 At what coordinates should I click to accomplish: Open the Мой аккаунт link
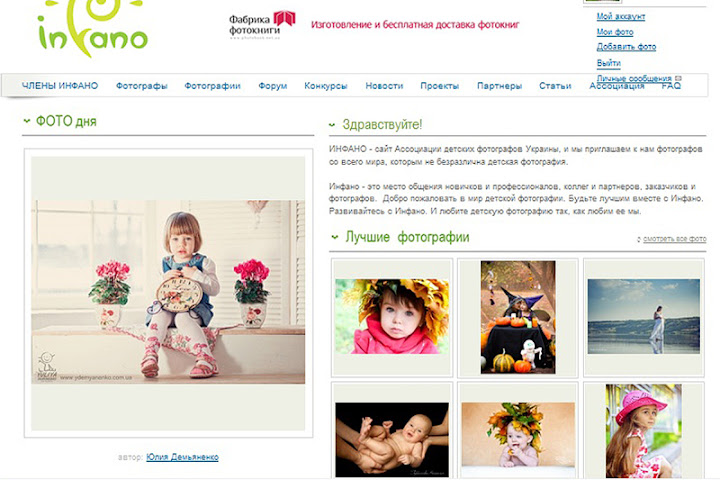621,17
